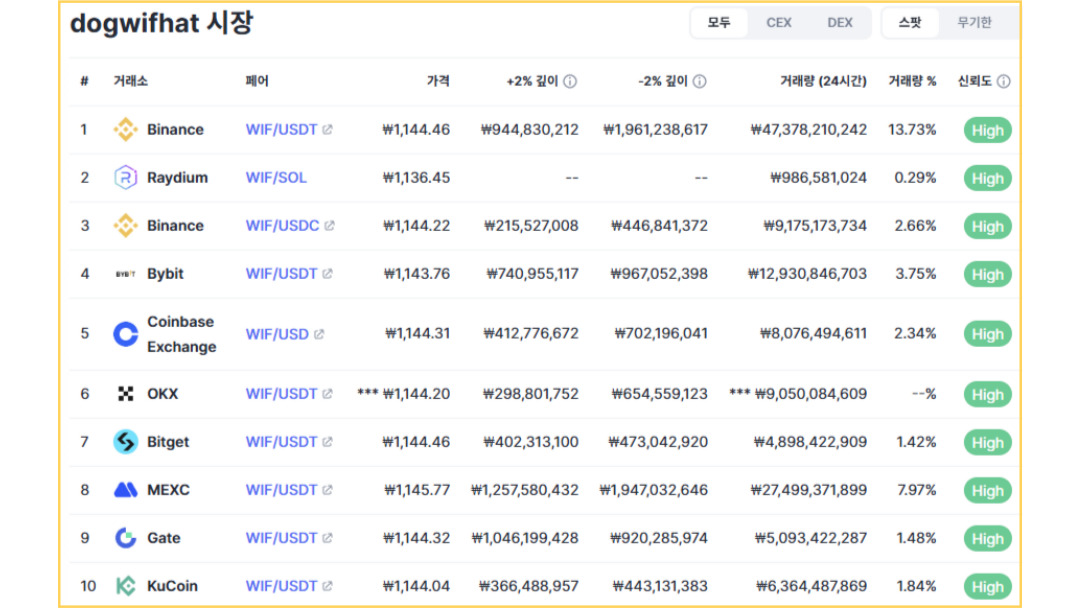Click the Bybit logo icon
1080x608 pixels.
(x=125, y=274)
